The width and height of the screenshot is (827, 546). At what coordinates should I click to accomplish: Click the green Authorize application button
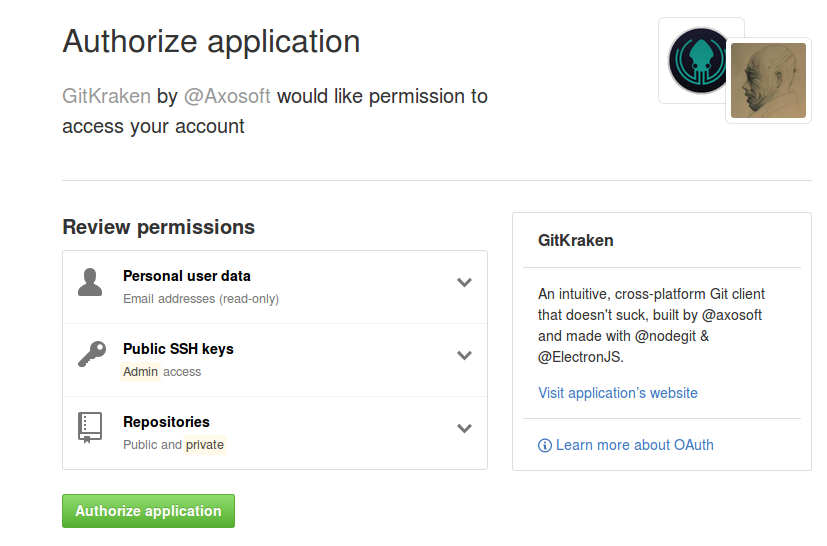pos(148,511)
